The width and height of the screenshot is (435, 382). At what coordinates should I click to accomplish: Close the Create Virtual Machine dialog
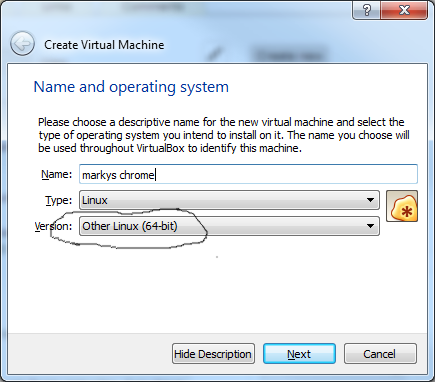click(x=404, y=10)
